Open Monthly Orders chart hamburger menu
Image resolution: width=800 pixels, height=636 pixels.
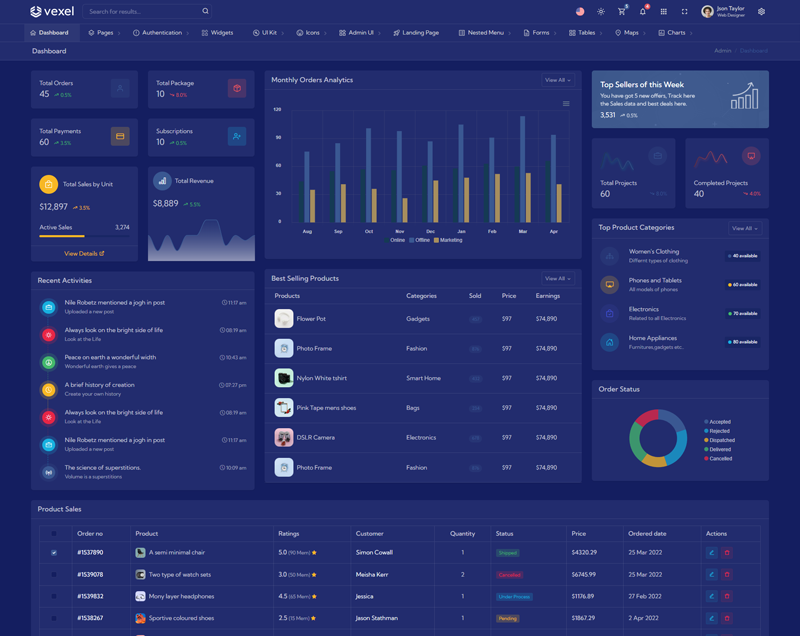(x=566, y=104)
